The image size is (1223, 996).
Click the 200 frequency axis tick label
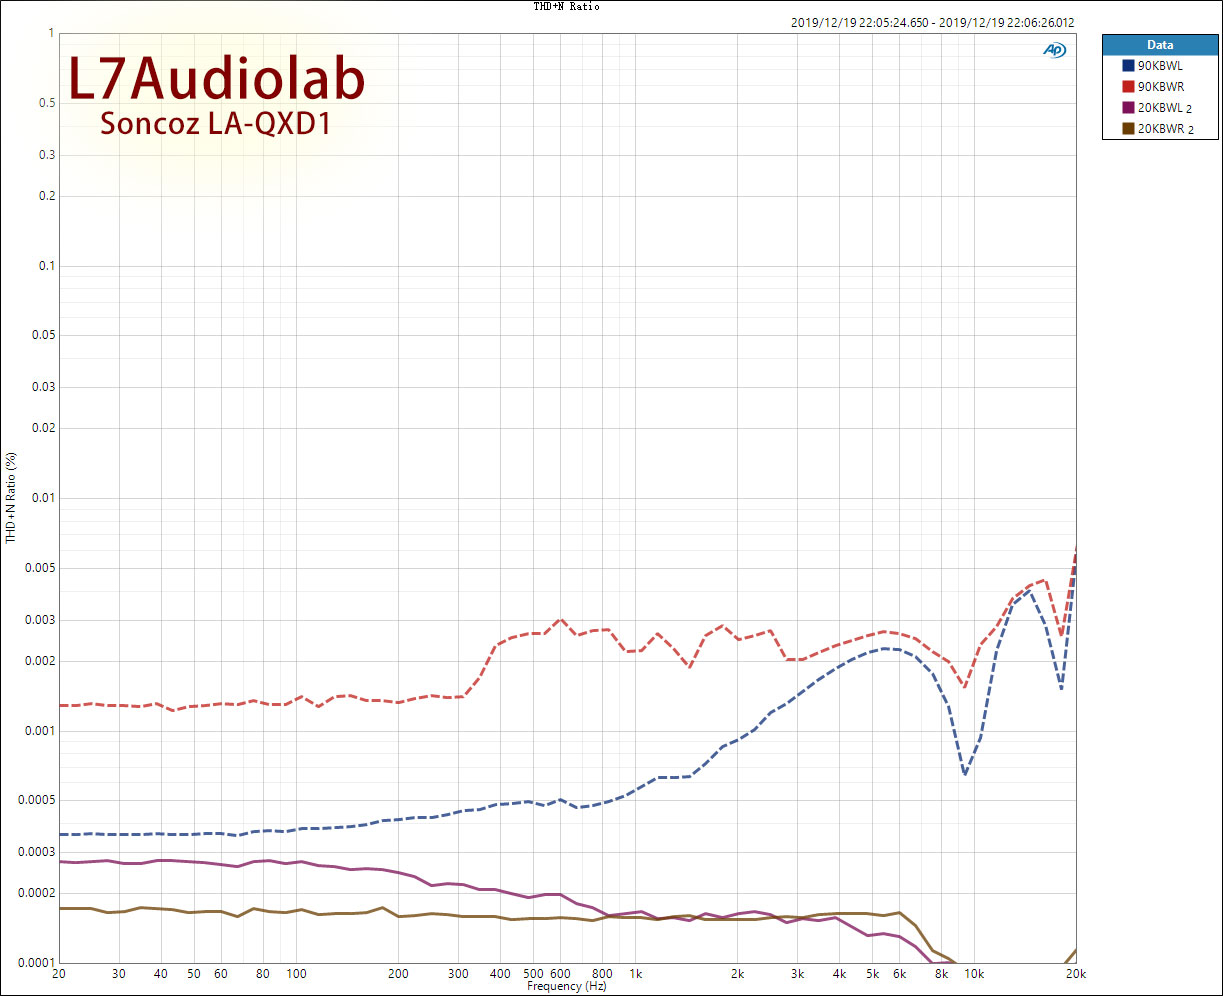(x=398, y=974)
